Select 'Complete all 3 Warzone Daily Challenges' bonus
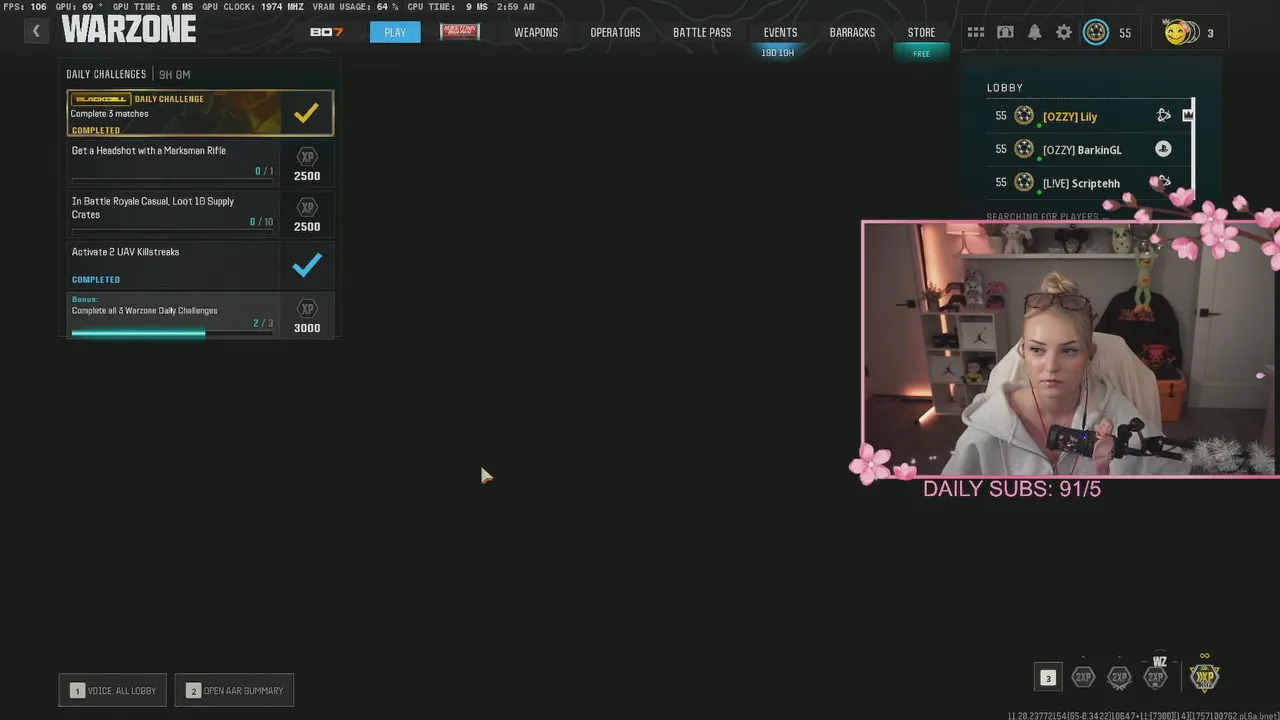 [200, 315]
